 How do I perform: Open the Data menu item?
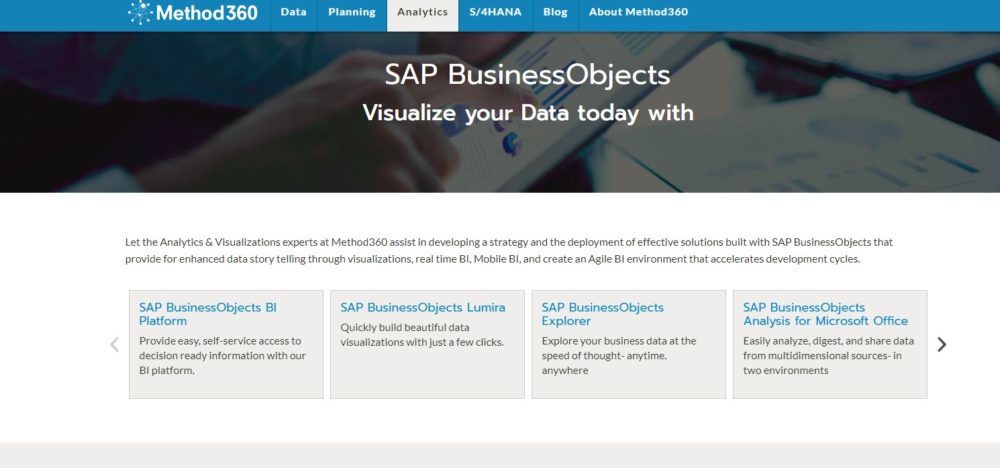click(293, 12)
